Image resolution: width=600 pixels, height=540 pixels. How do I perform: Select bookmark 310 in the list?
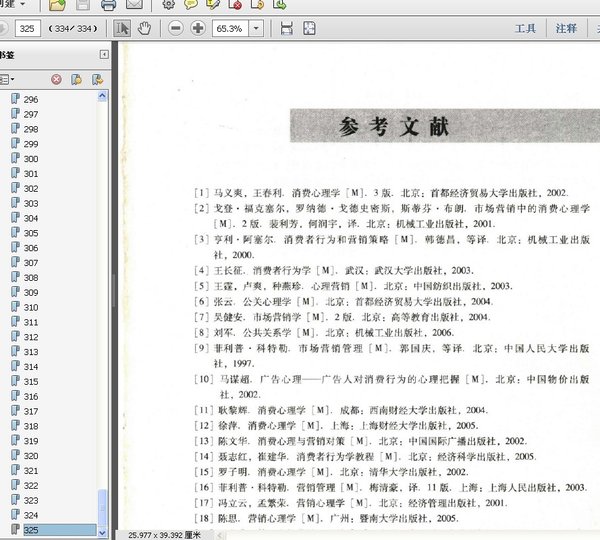(x=31, y=307)
